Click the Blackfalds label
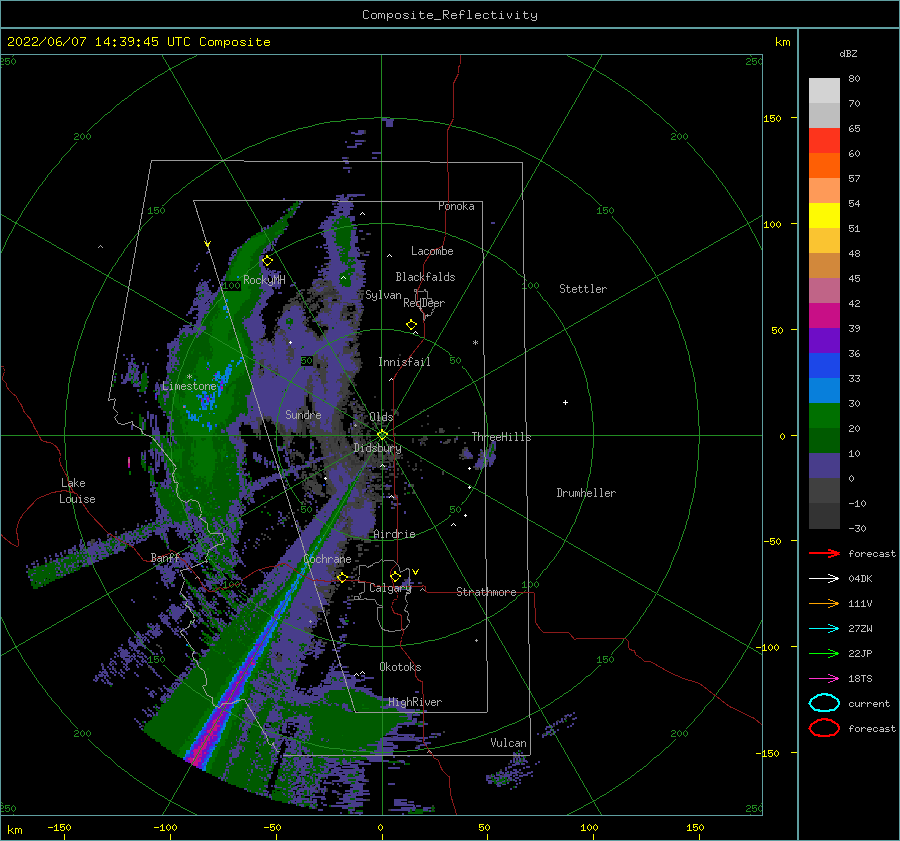This screenshot has width=900, height=841. (x=425, y=277)
